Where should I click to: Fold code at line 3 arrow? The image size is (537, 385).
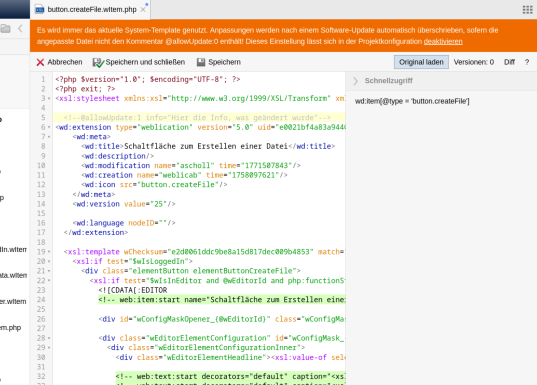(x=49, y=99)
